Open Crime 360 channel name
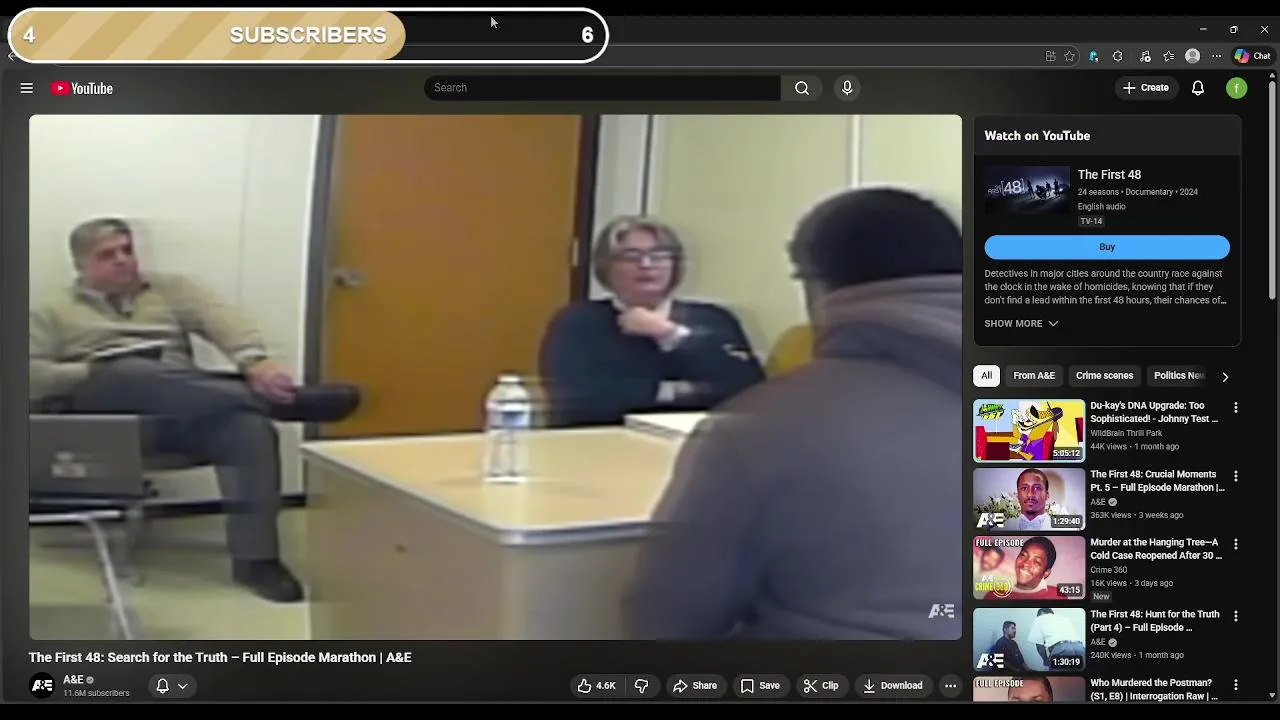Viewport: 1280px width, 720px height. (1108, 570)
